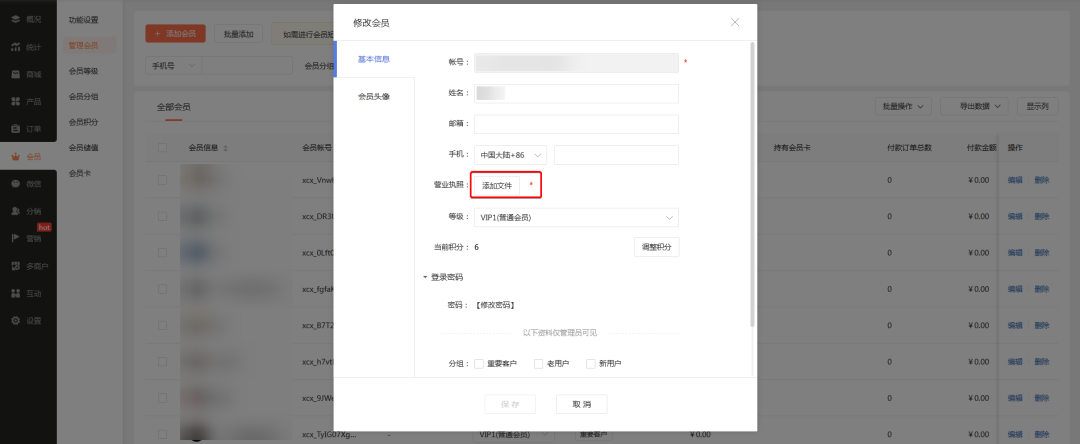Open the 中国大陆+86 country code dropdown
1080x444 pixels.
point(510,155)
